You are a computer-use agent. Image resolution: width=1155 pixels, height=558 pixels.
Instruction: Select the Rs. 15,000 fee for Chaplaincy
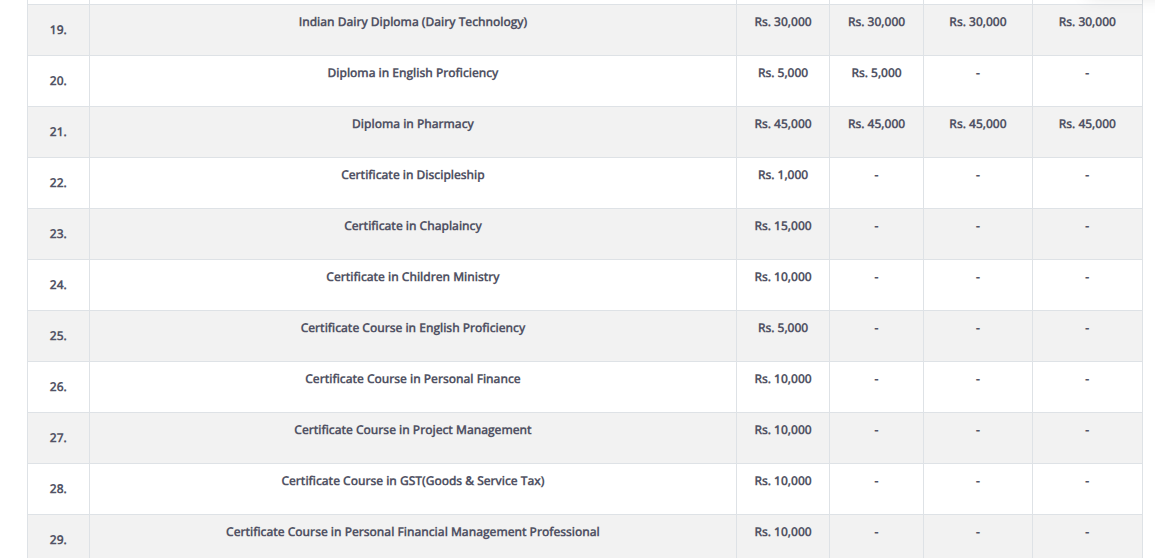[x=783, y=226]
